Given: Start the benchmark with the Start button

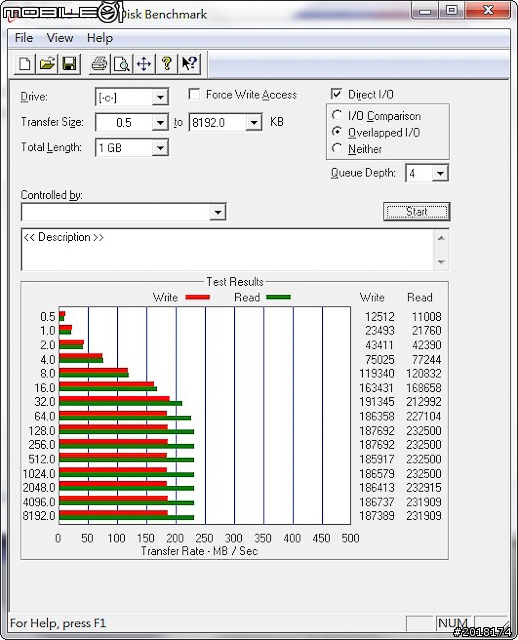Looking at the screenshot, I should click(x=416, y=212).
